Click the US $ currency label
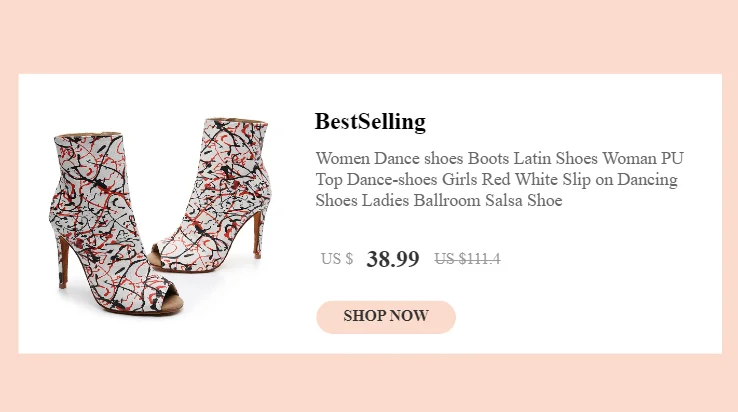 [336, 259]
